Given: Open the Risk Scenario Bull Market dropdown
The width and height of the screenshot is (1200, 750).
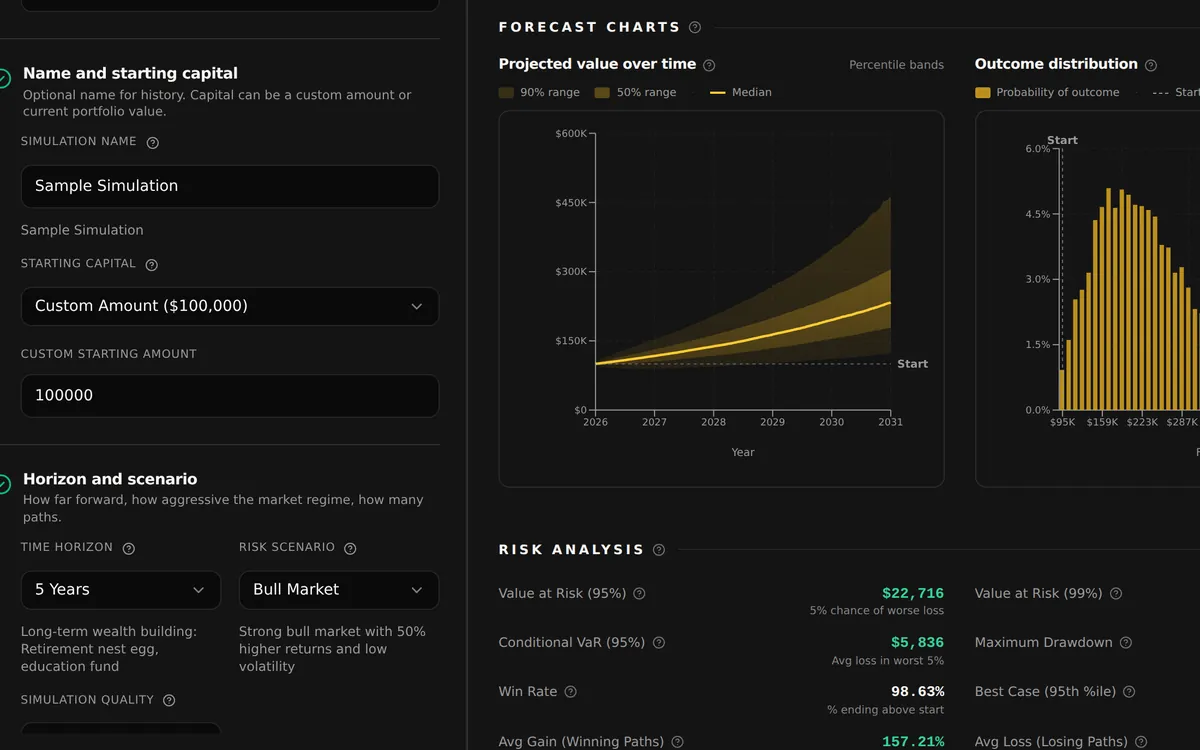Looking at the screenshot, I should tap(339, 590).
